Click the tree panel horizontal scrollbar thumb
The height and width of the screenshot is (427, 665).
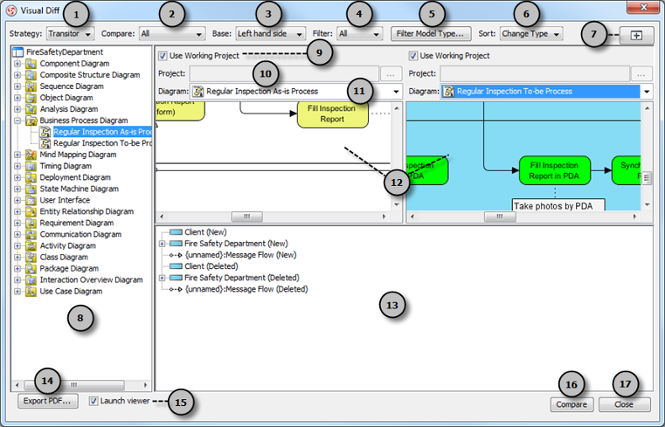[74, 385]
